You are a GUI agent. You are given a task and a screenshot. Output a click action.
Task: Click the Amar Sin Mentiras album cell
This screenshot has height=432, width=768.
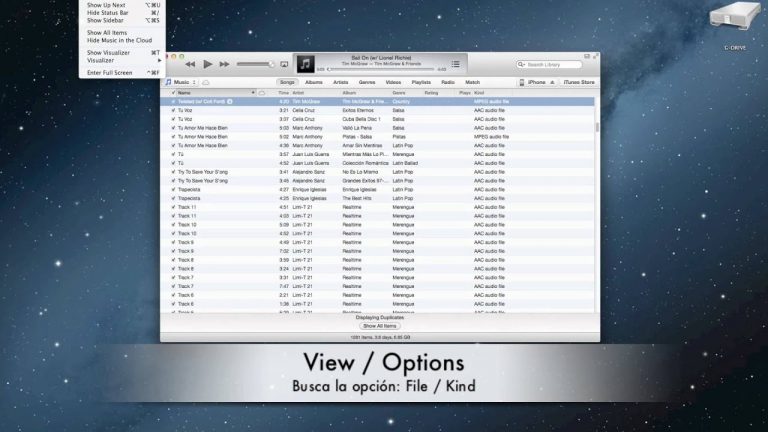tap(362, 145)
